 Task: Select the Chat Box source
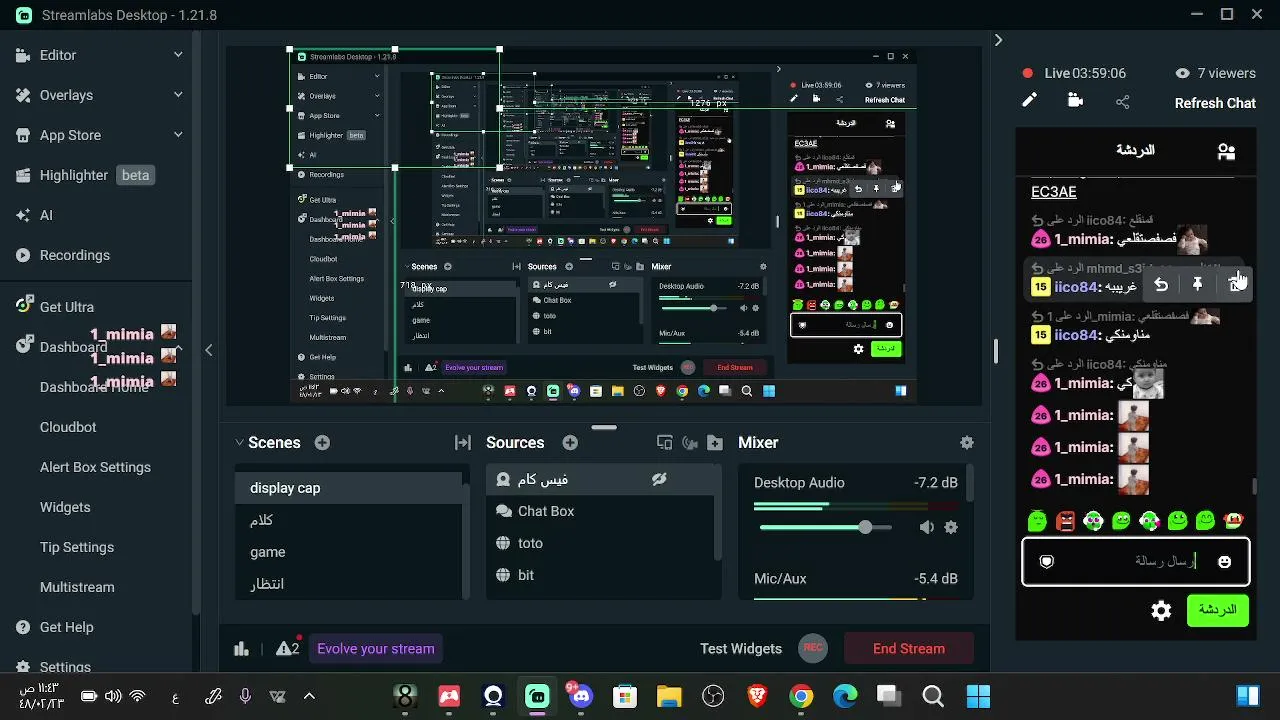pos(601,511)
